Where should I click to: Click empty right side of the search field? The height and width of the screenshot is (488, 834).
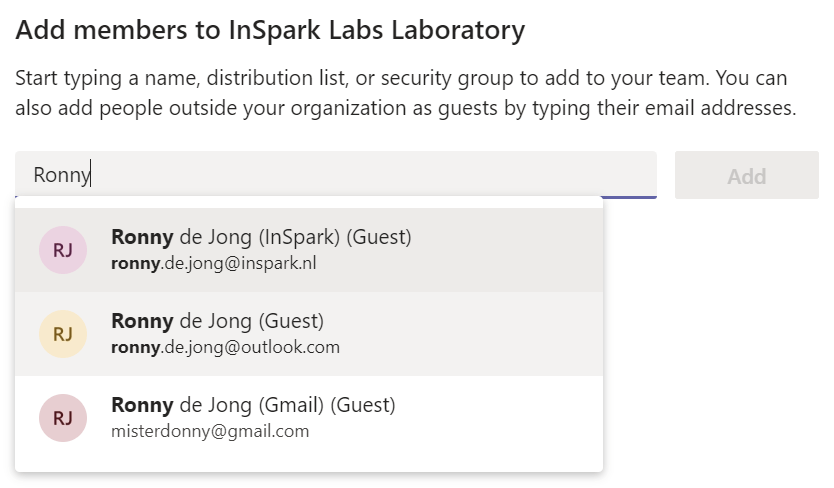500,175
